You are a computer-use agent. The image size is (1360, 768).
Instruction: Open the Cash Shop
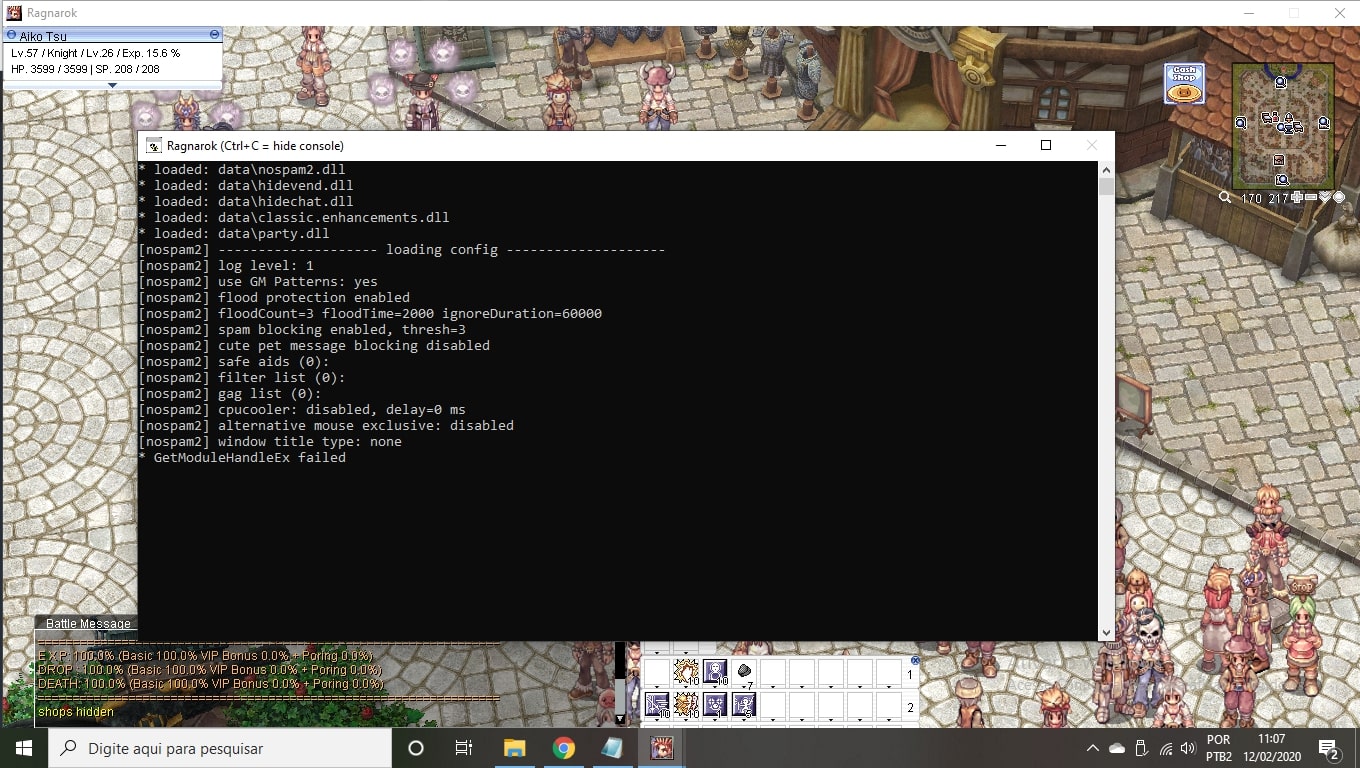pos(1184,84)
